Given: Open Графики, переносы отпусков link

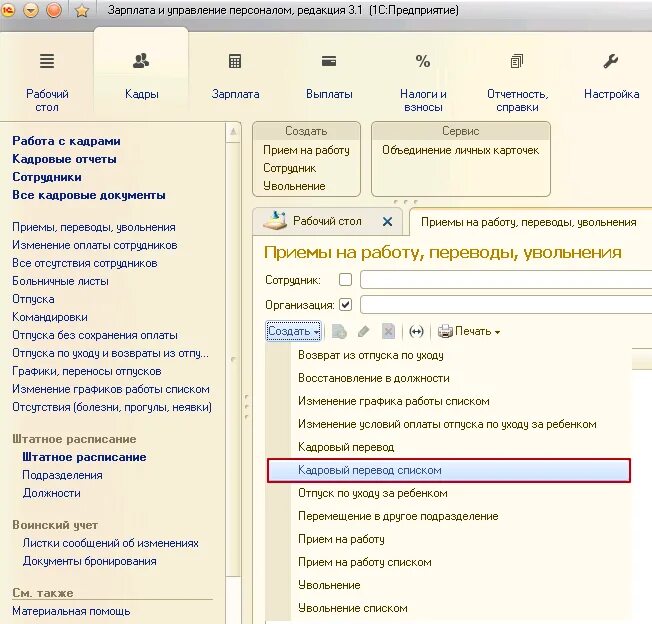Looking at the screenshot, I should 86,371.
